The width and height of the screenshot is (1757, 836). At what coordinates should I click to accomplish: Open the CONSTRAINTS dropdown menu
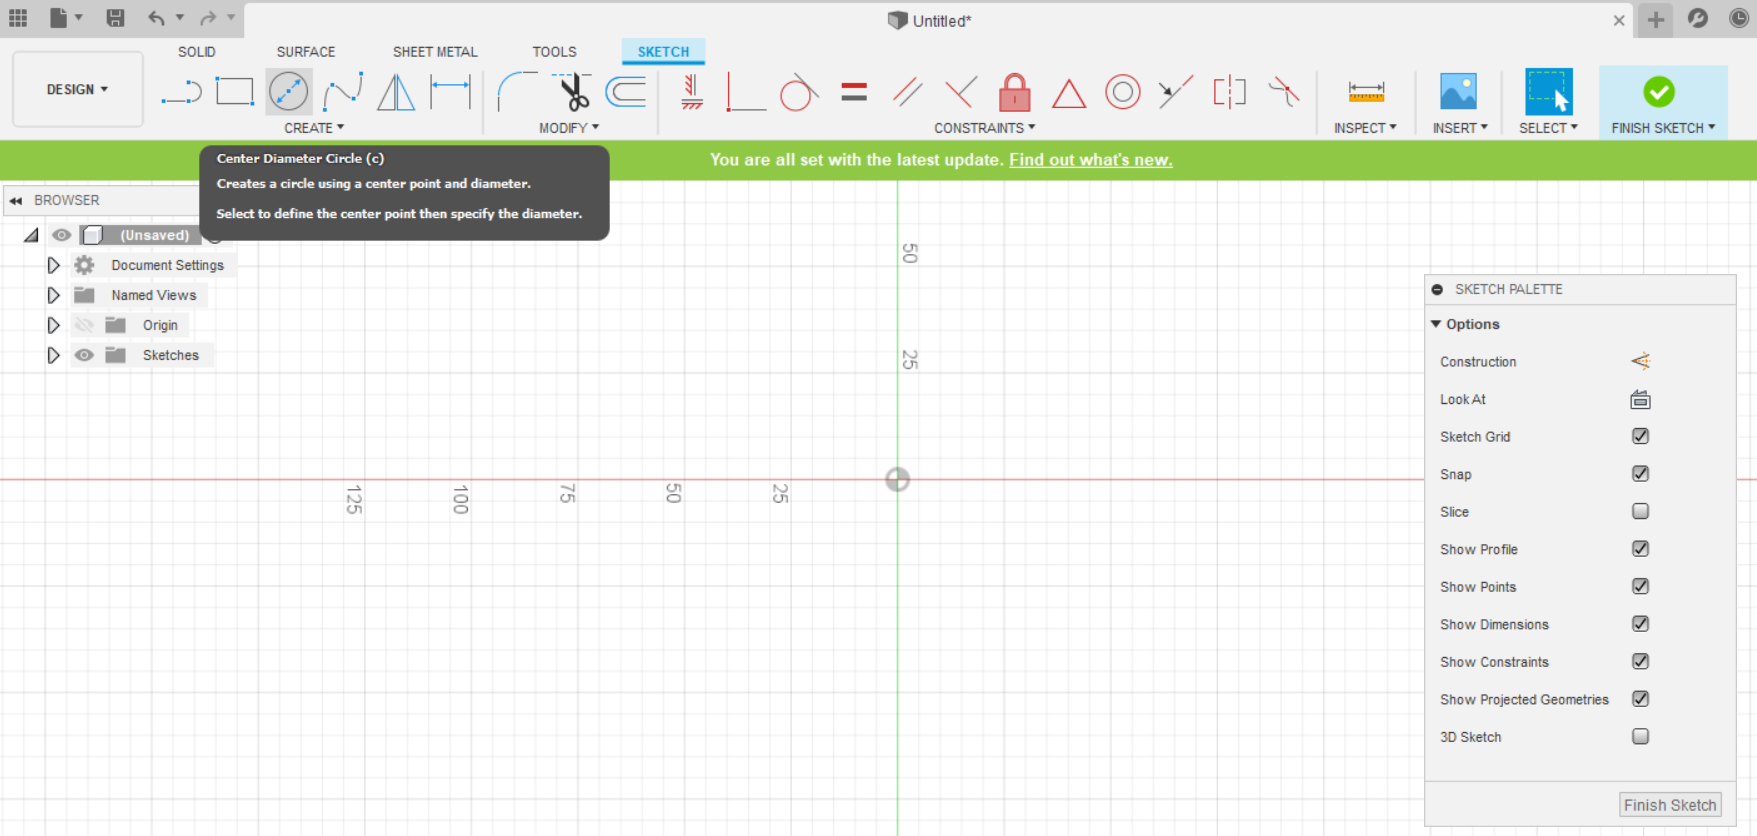(985, 128)
